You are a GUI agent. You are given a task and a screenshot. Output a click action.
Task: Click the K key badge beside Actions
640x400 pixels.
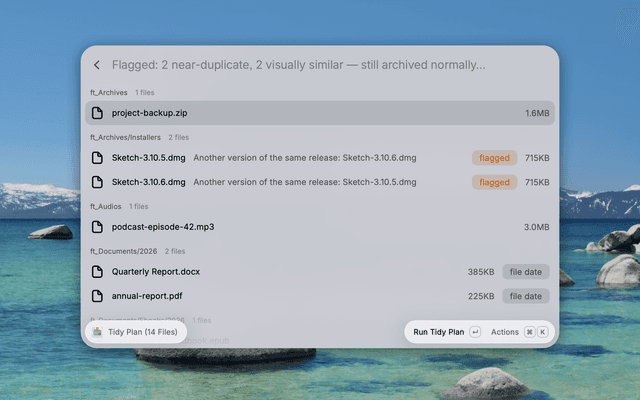[x=542, y=332]
